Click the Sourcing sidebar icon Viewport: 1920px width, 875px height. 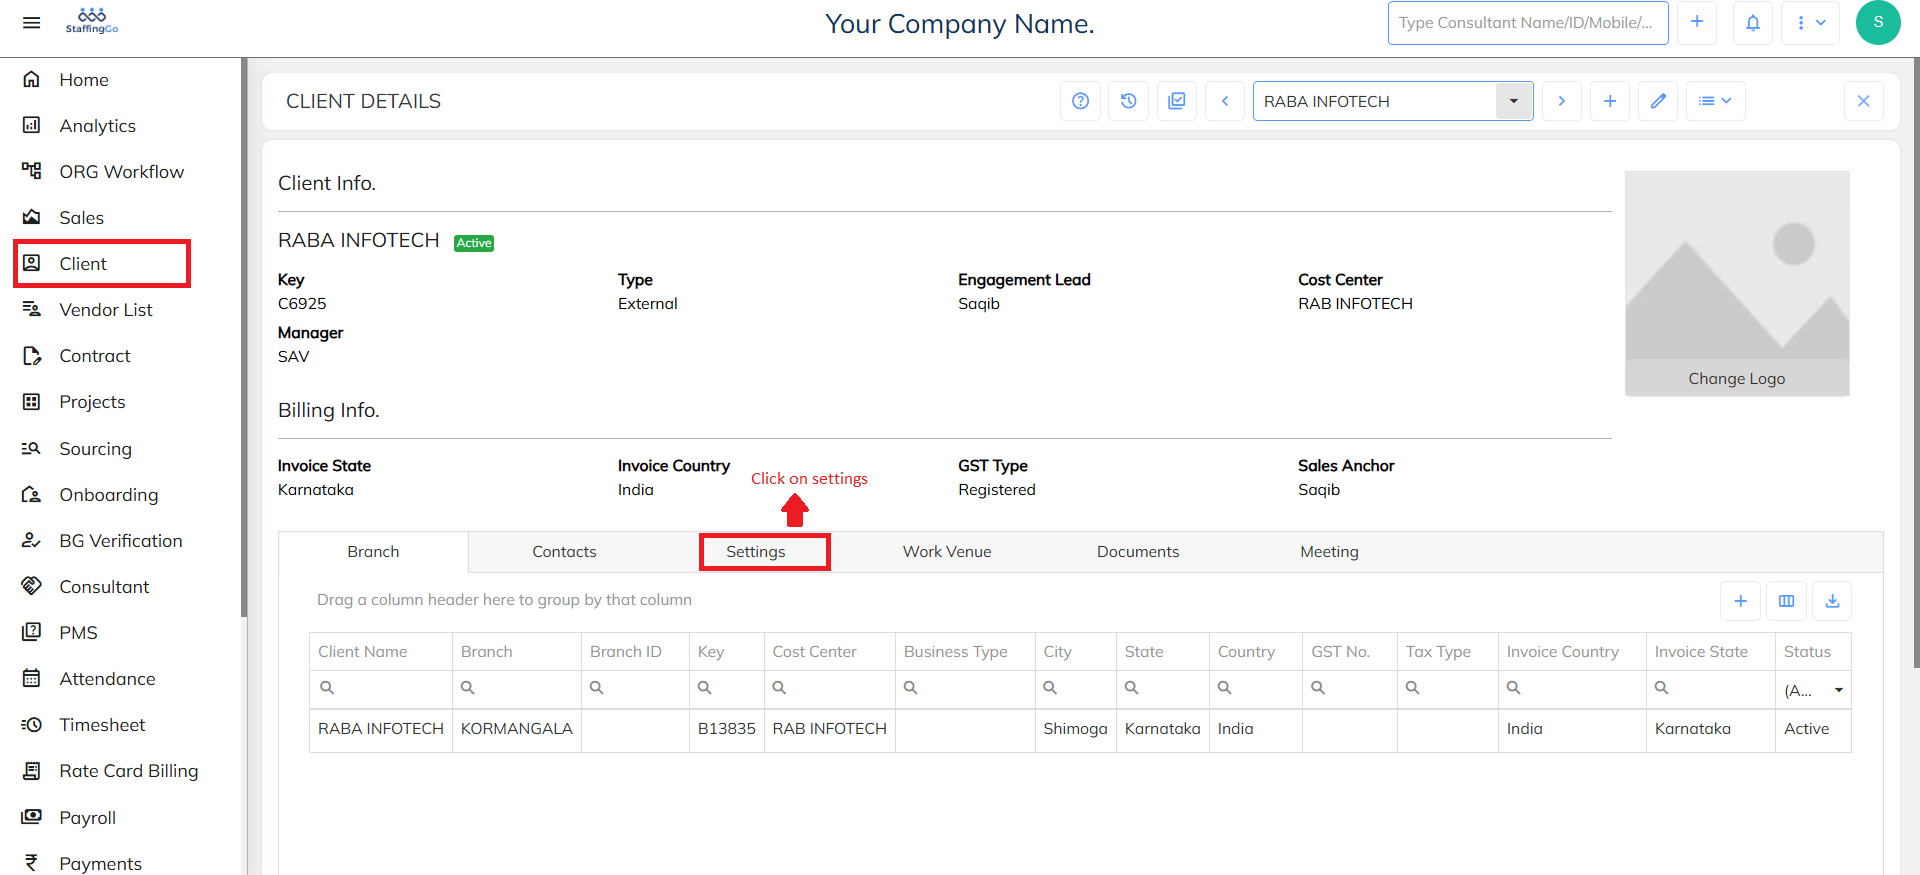click(32, 449)
